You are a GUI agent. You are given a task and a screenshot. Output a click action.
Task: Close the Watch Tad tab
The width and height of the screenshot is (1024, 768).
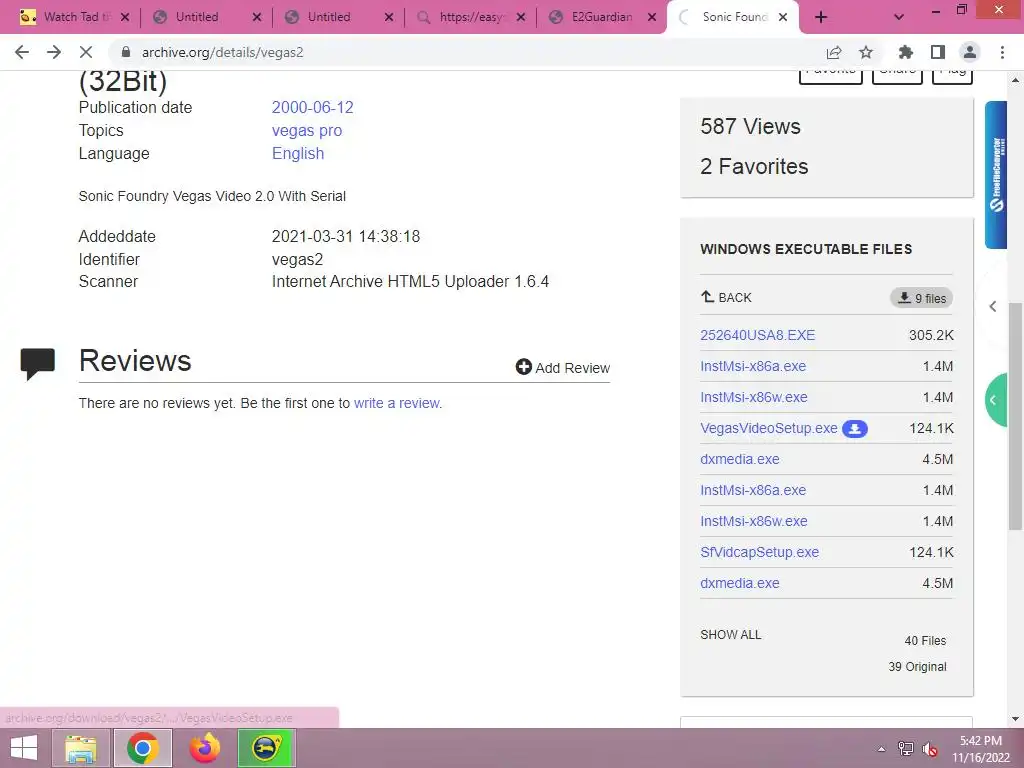click(x=125, y=18)
